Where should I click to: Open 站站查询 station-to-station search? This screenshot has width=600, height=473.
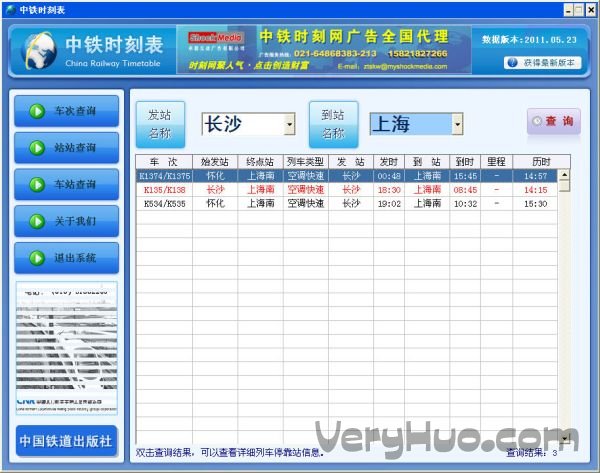click(67, 147)
